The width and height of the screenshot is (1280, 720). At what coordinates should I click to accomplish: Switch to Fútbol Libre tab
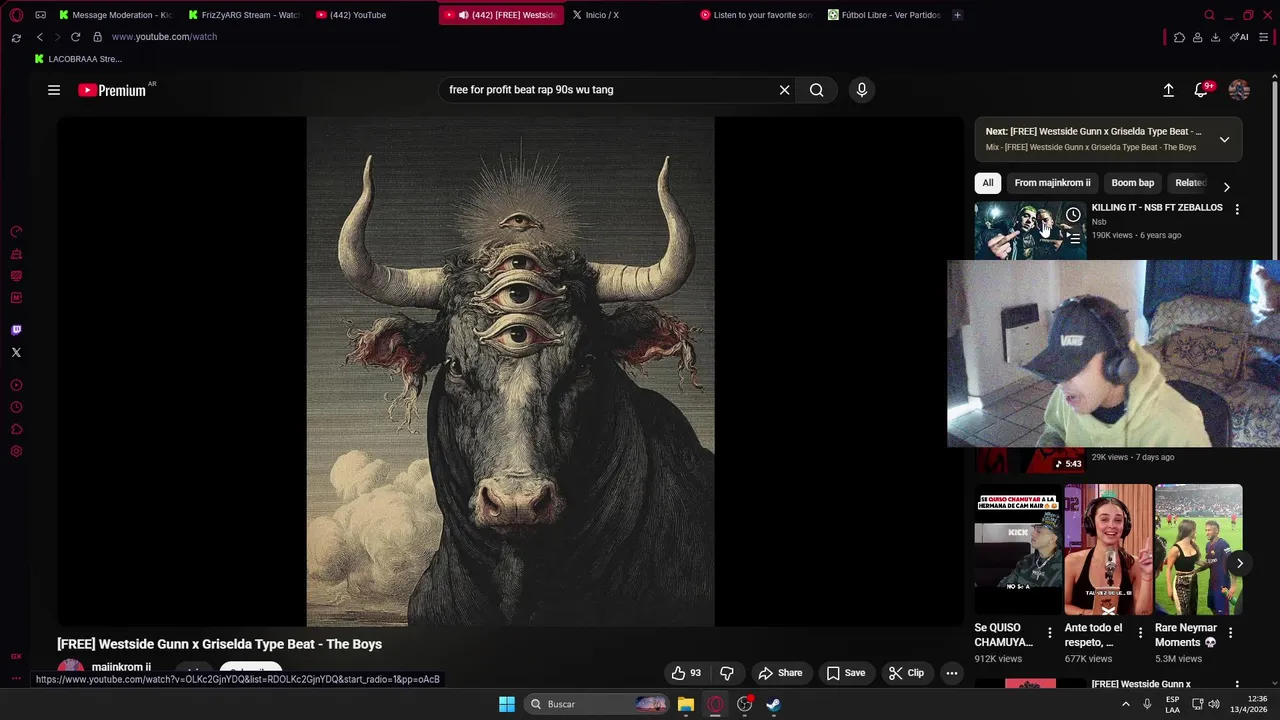[883, 15]
